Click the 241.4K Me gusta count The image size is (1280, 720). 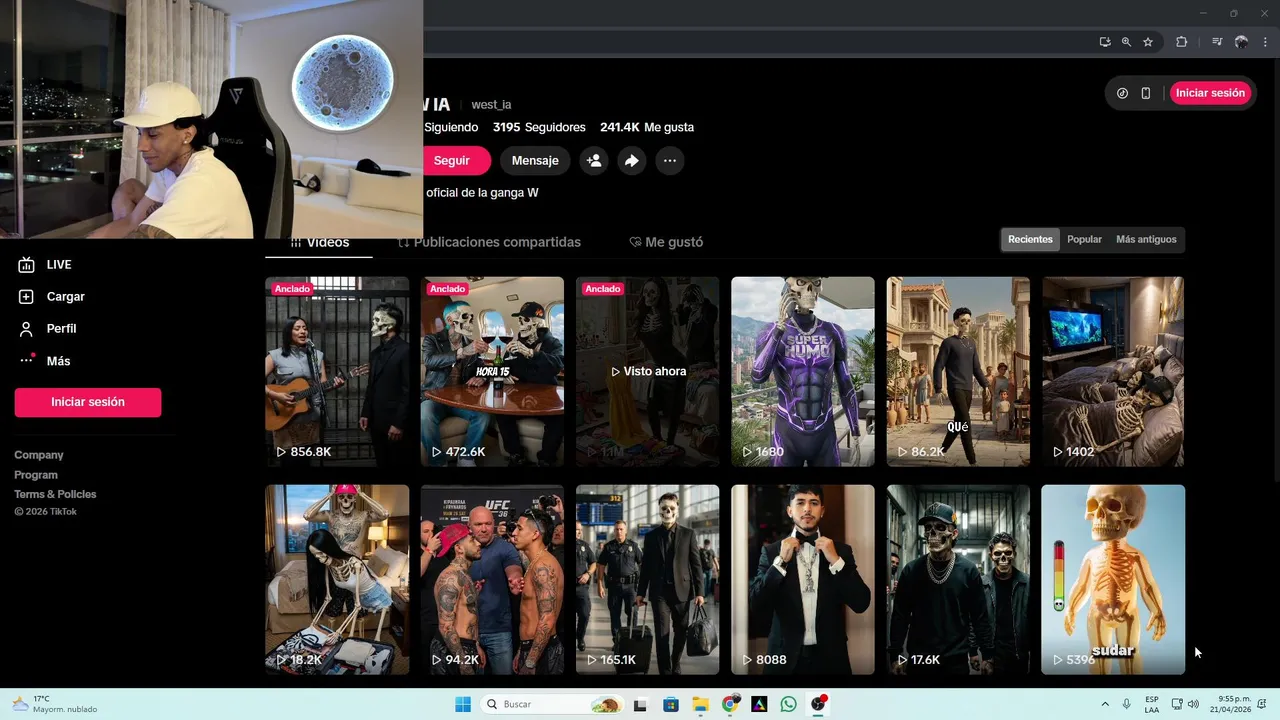pyautogui.click(x=647, y=128)
